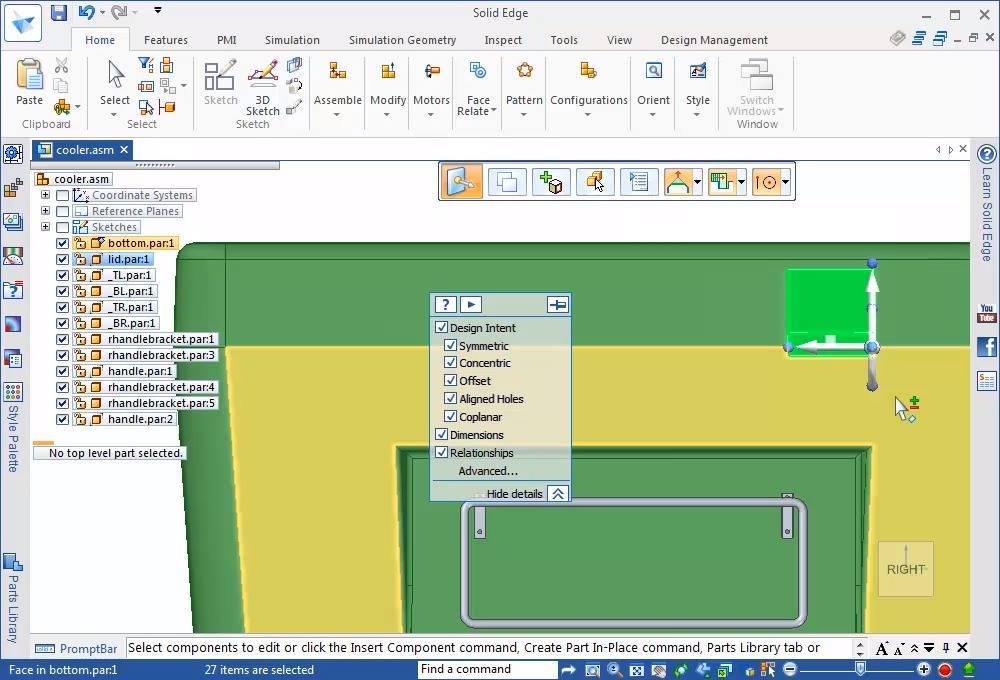Viewport: 1000px width, 680px height.
Task: Open the Style icon in ribbon
Action: [x=698, y=70]
